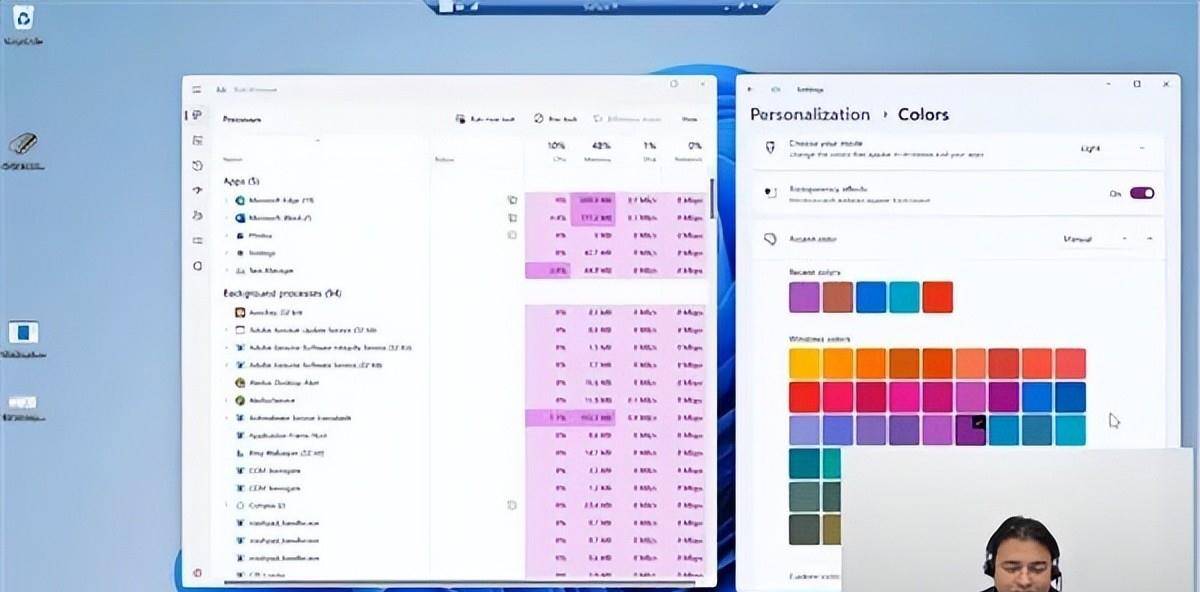1200x592 pixels.
Task: Select Bing Wallpaper process row
Action: (464, 453)
